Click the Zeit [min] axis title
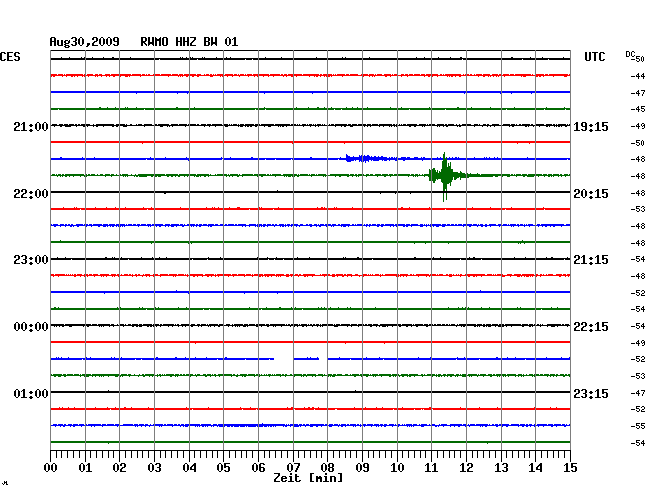 [x=308, y=478]
